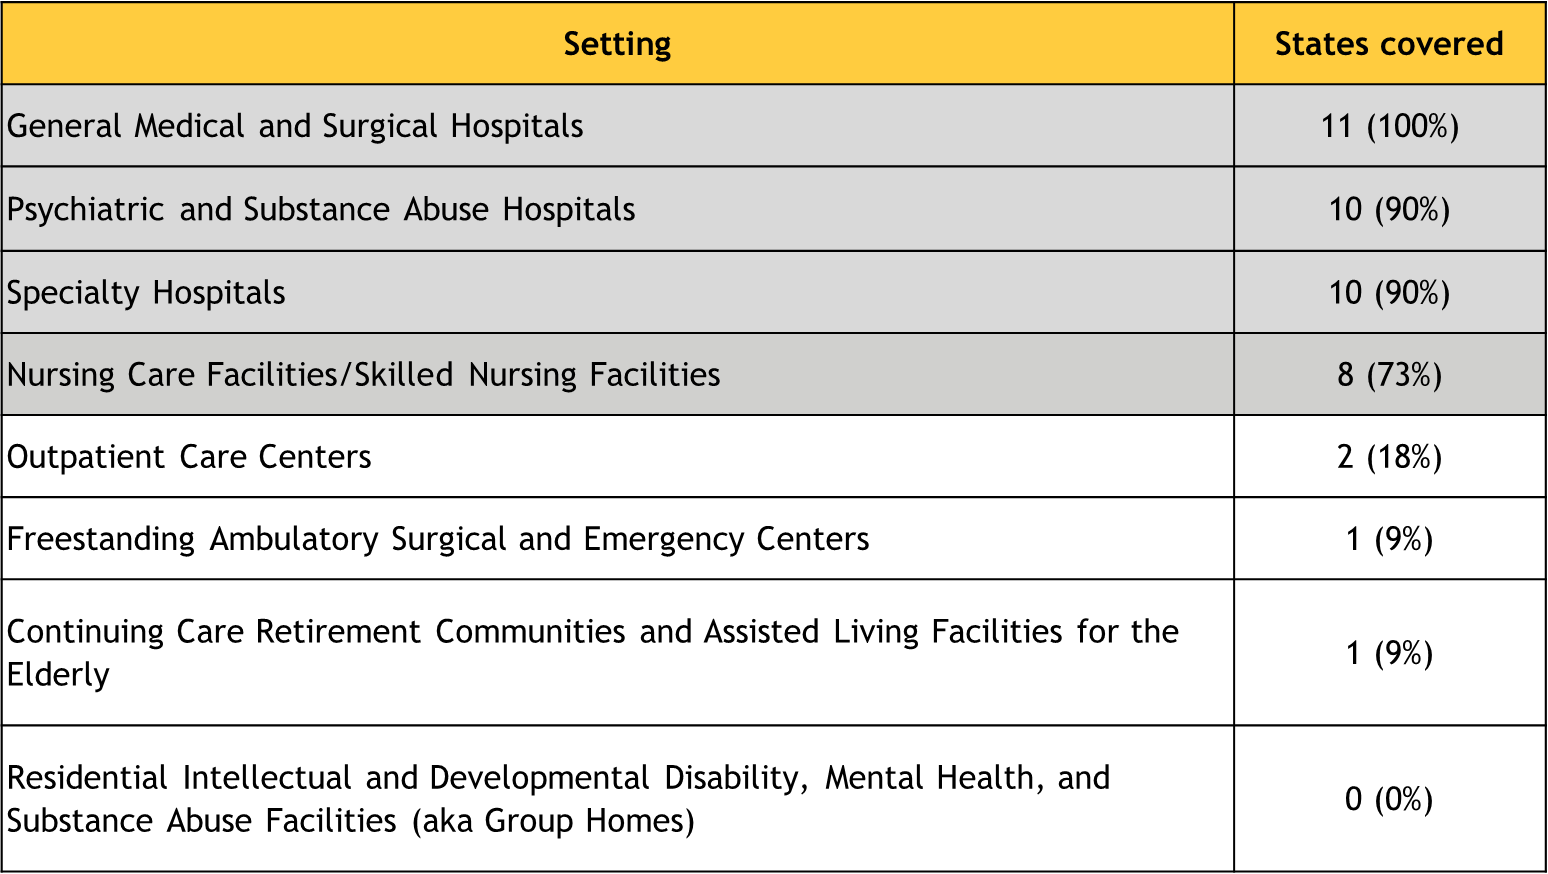Select Residential Intellectual and Developmental Disability cell
The height and width of the screenshot is (874, 1548).
tap(617, 798)
